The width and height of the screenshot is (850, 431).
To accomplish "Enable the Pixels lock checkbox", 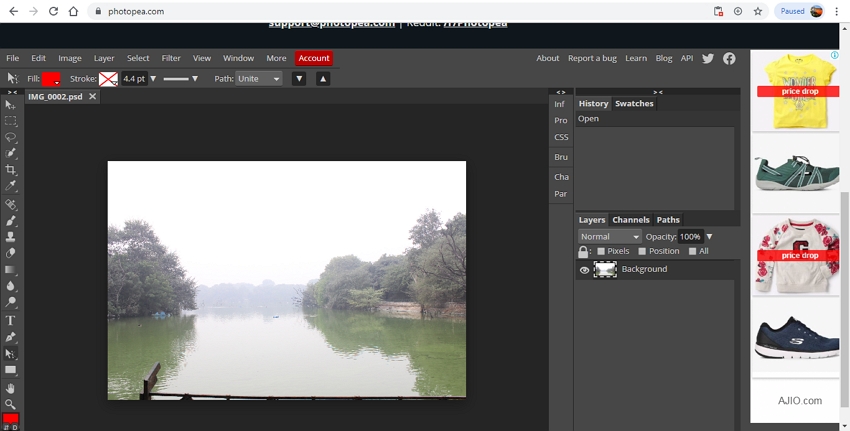I will (601, 251).
